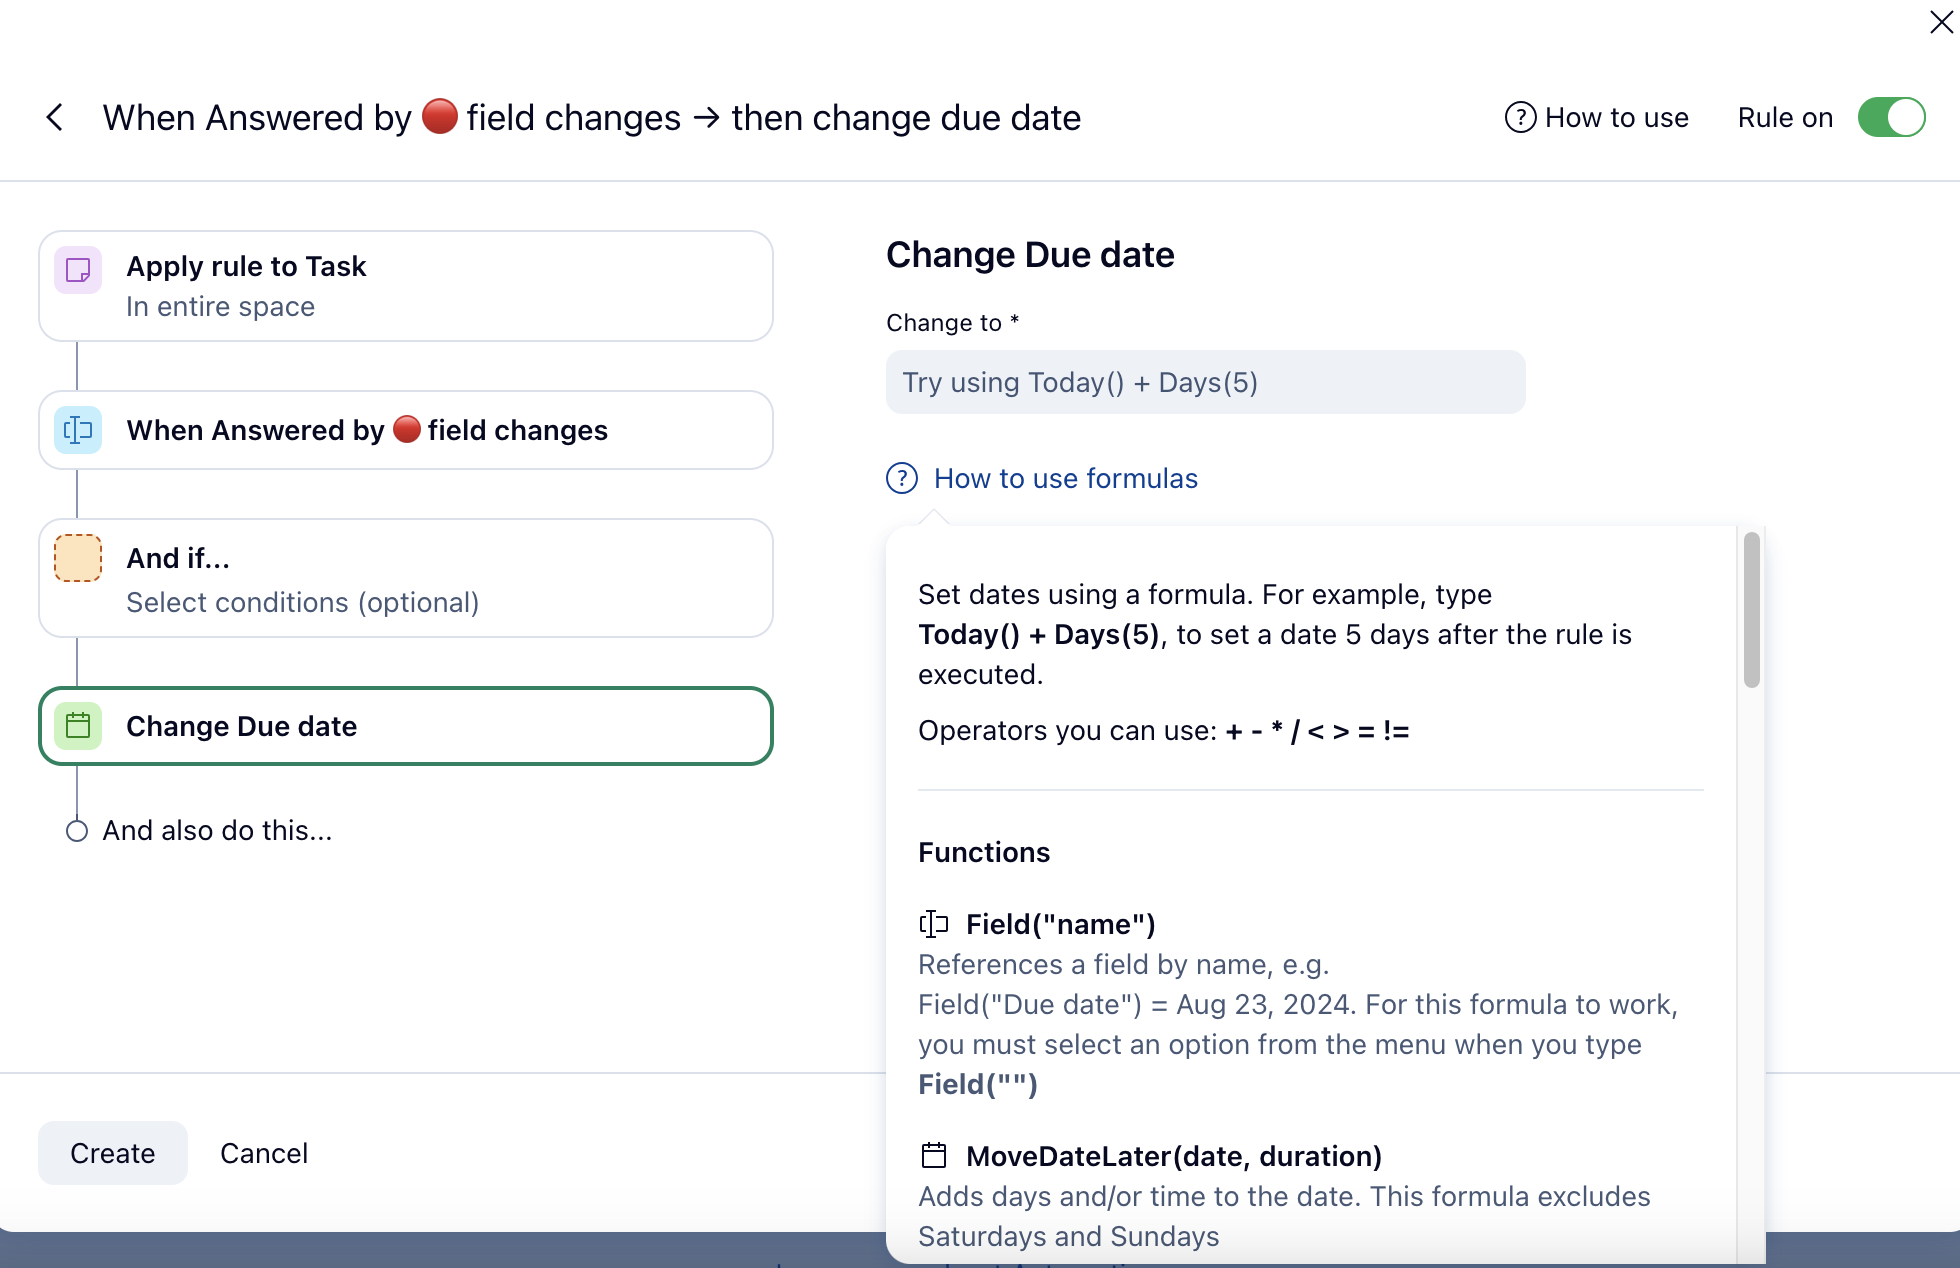Click the dashed orange condition icon
This screenshot has width=1960, height=1268.
tap(78, 558)
